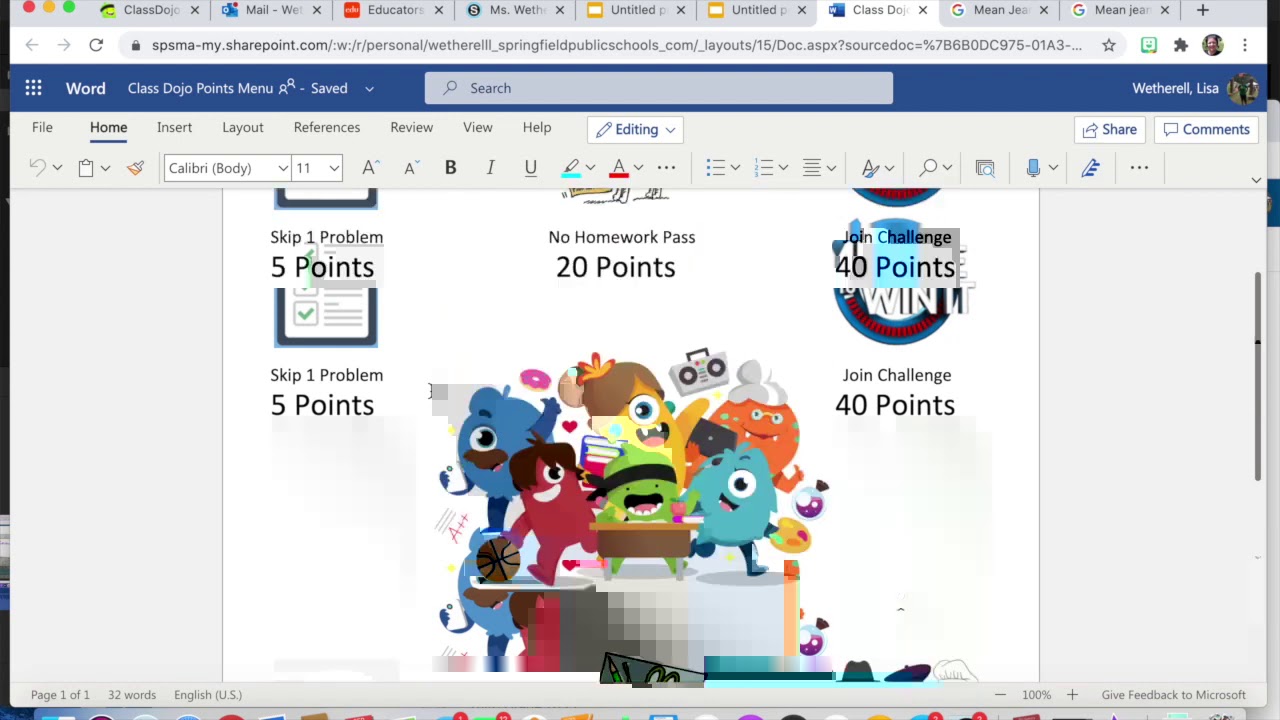This screenshot has width=1280, height=720.
Task: Switch to the Insert tab
Action: point(174,127)
